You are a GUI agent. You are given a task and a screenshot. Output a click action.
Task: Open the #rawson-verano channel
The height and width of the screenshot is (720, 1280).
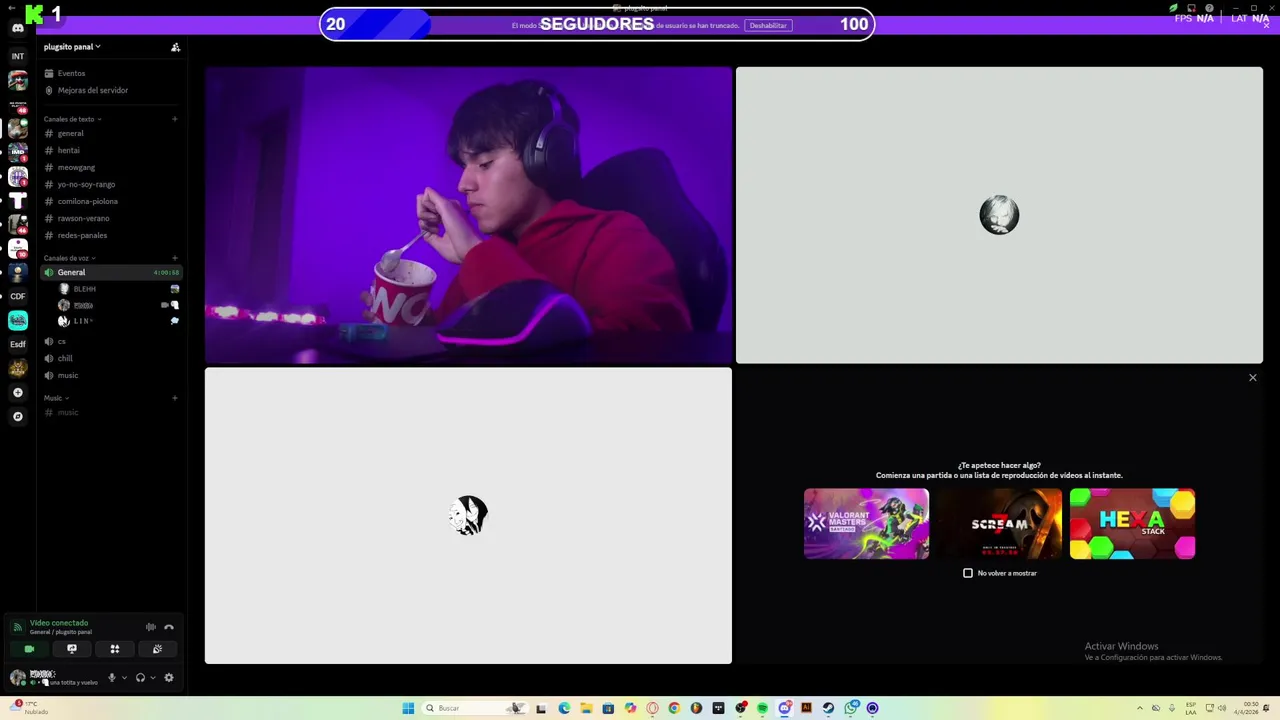click(110, 218)
